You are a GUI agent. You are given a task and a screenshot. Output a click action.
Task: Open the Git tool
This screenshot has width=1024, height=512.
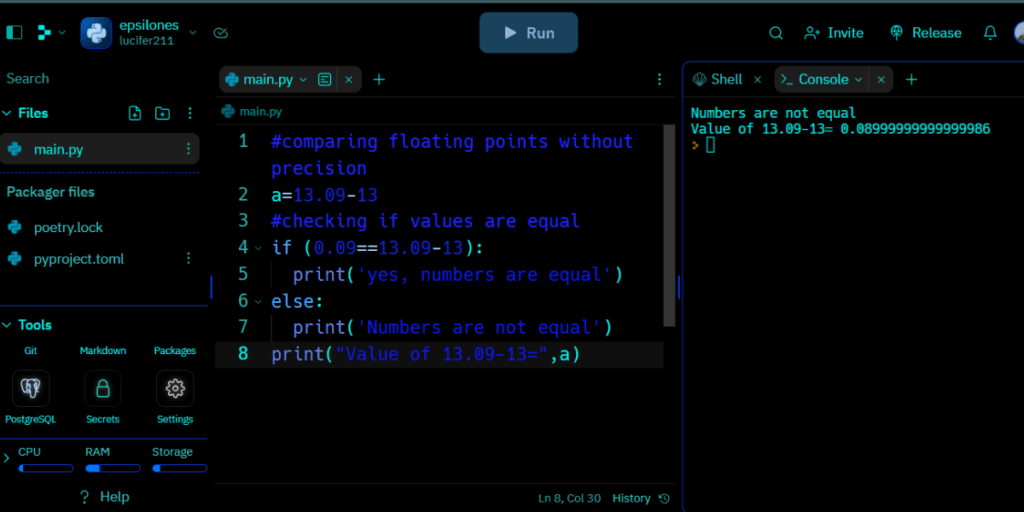31,351
